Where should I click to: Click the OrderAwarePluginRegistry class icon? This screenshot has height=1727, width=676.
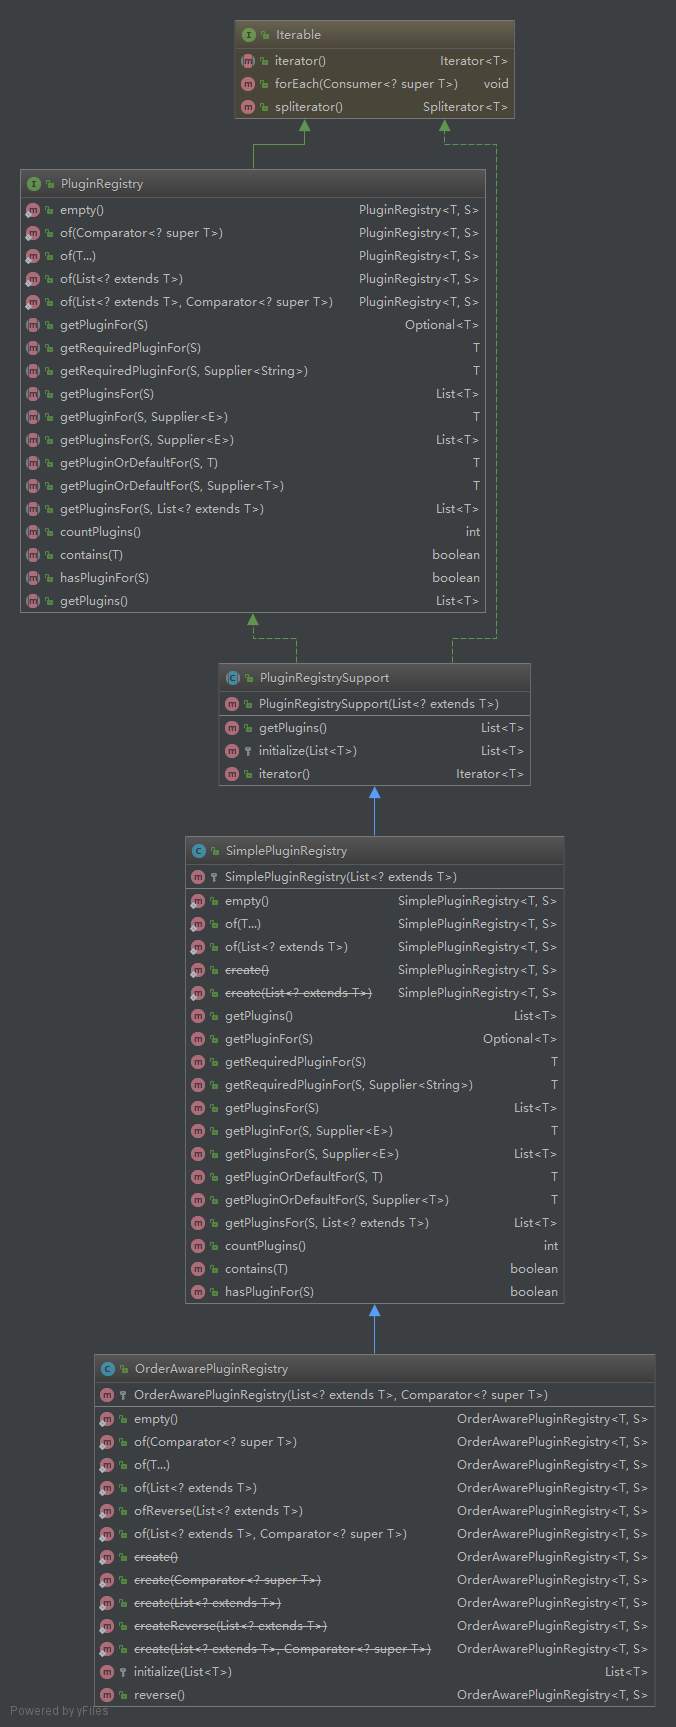[108, 1369]
